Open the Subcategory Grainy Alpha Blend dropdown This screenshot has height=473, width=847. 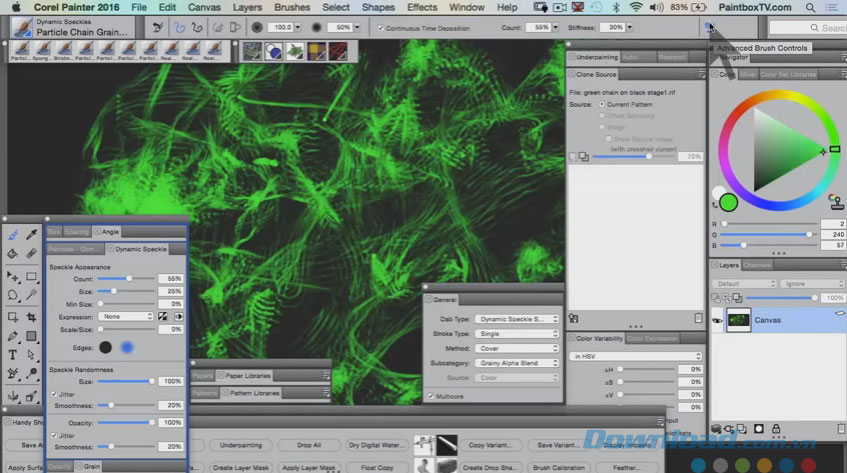pos(517,363)
